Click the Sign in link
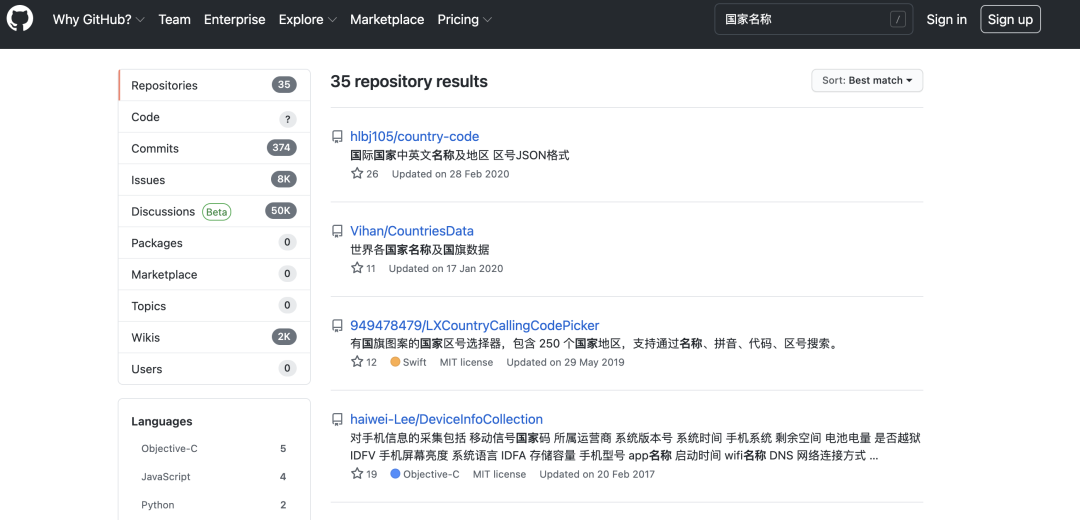 (x=946, y=19)
